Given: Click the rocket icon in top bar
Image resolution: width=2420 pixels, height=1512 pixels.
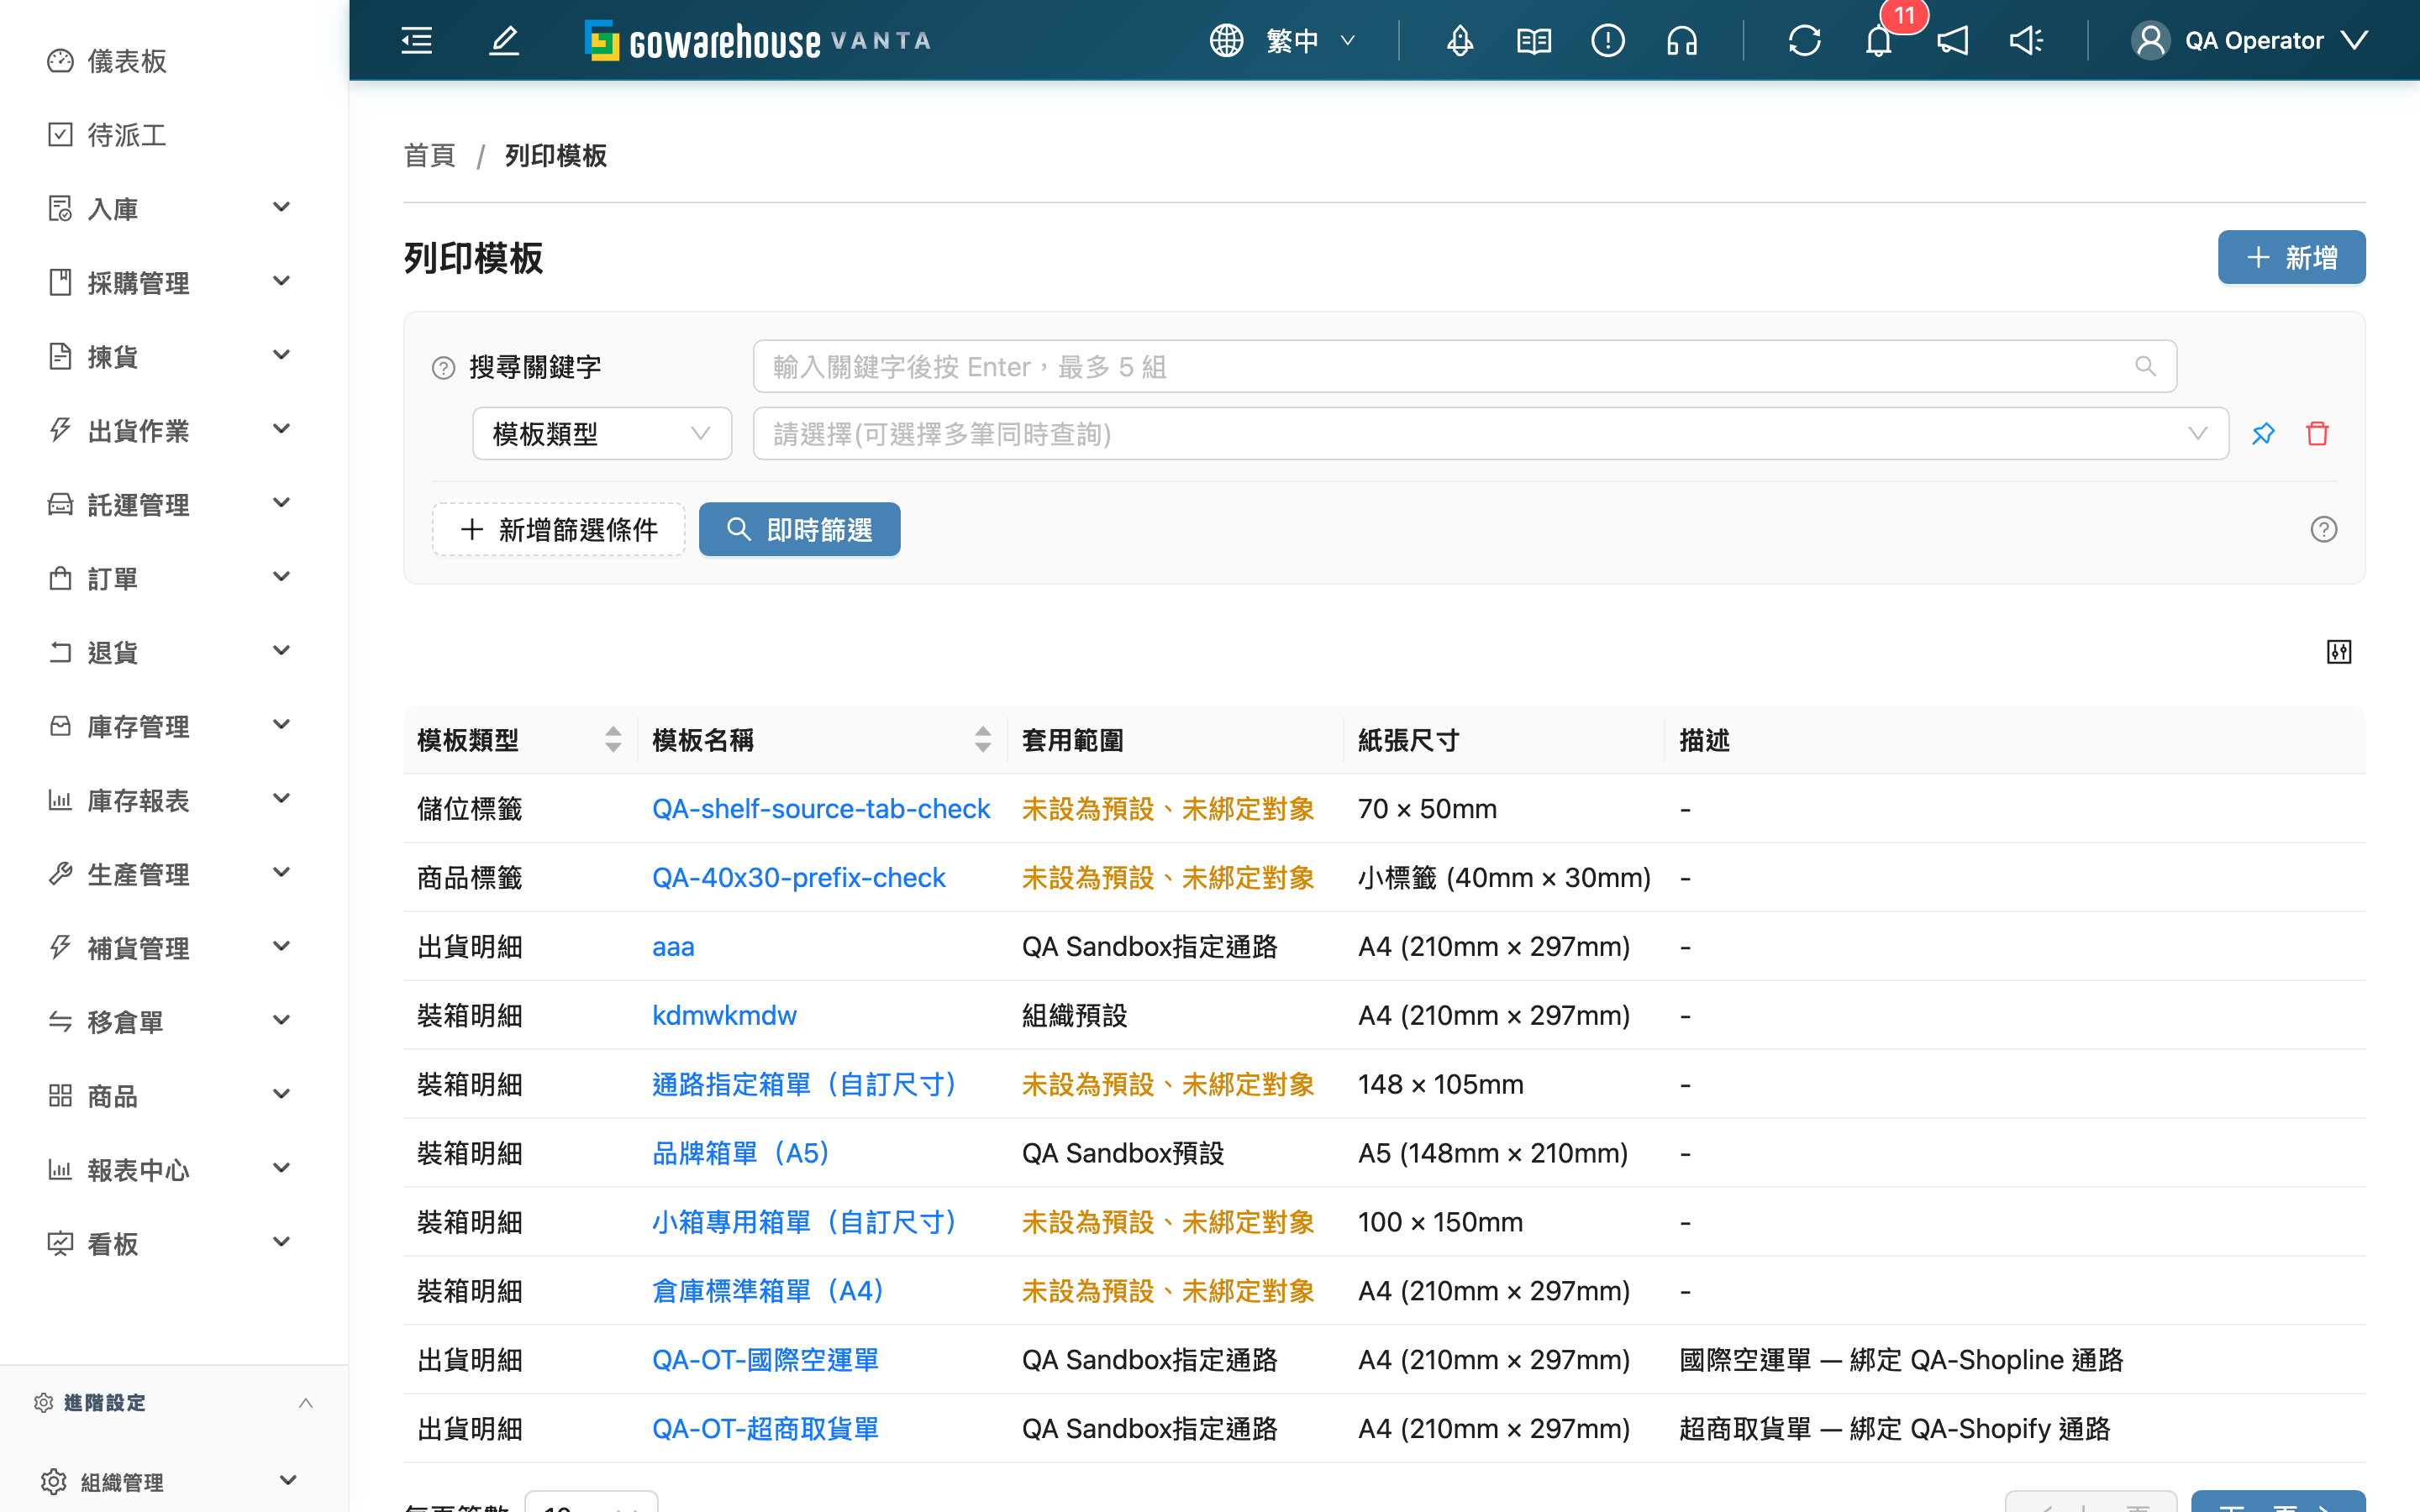Looking at the screenshot, I should 1459,41.
